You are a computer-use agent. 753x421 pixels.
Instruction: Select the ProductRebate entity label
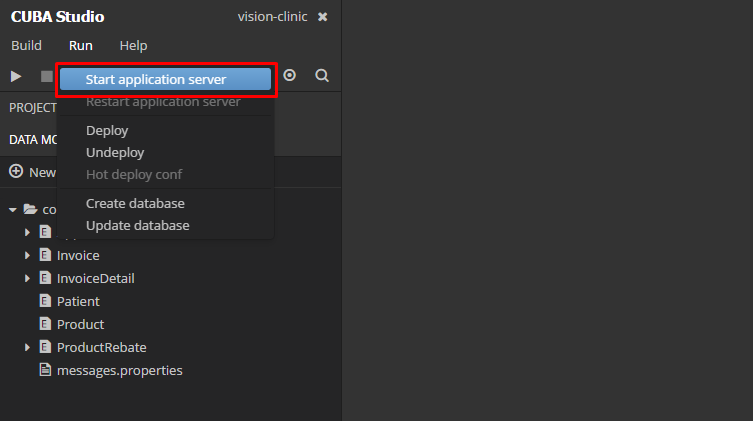[x=101, y=347]
